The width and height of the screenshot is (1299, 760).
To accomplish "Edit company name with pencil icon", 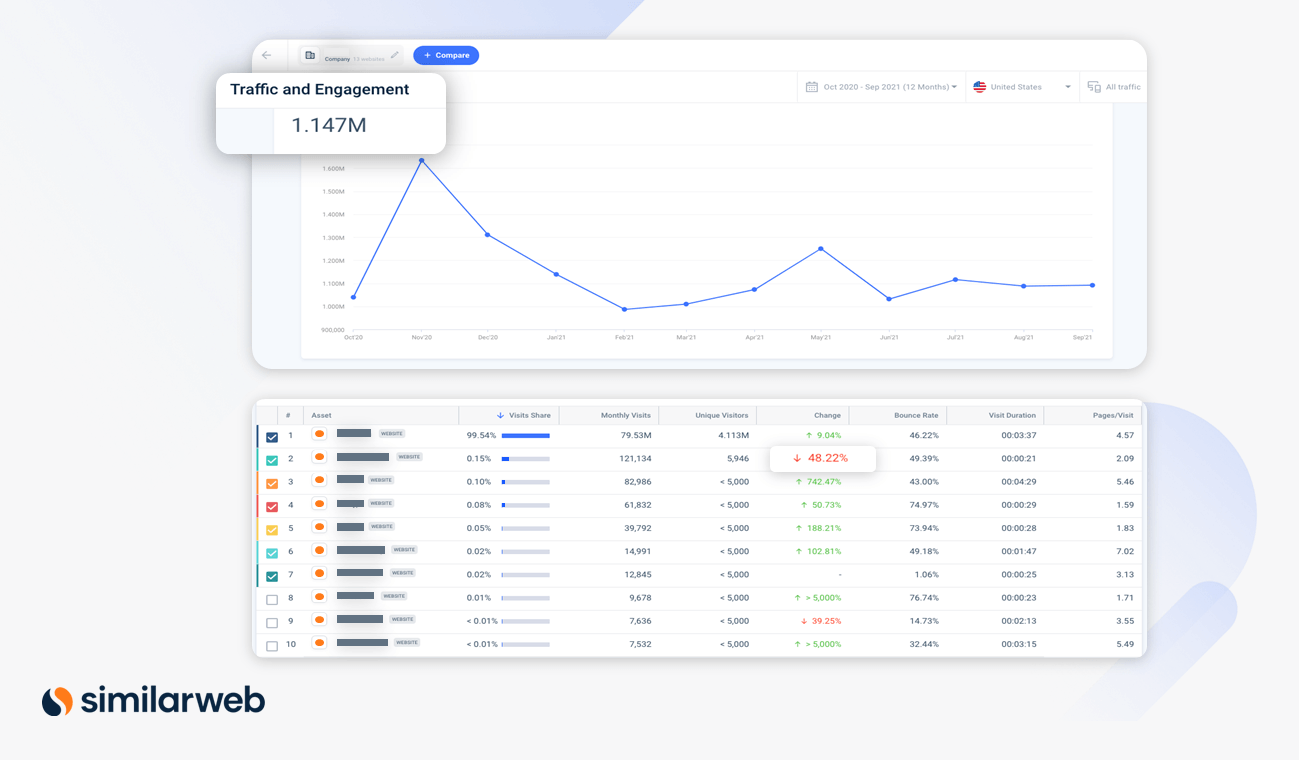I will pos(394,55).
